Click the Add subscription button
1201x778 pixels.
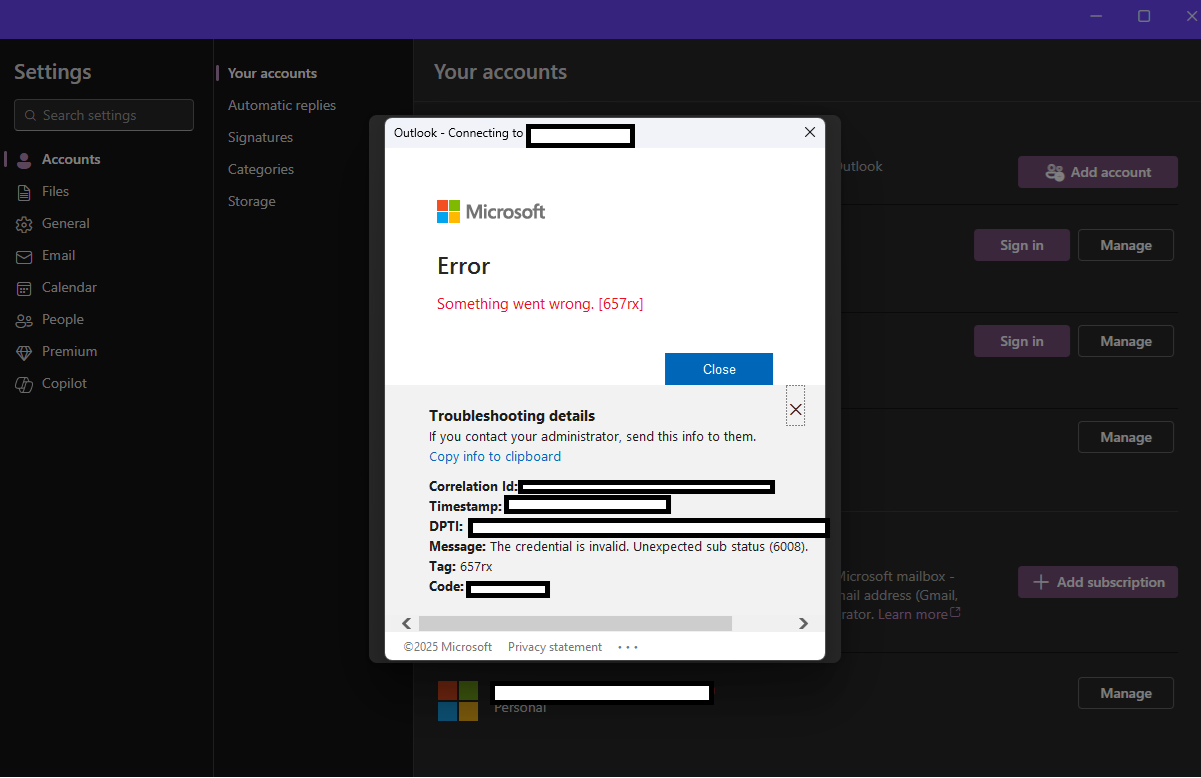click(x=1098, y=582)
